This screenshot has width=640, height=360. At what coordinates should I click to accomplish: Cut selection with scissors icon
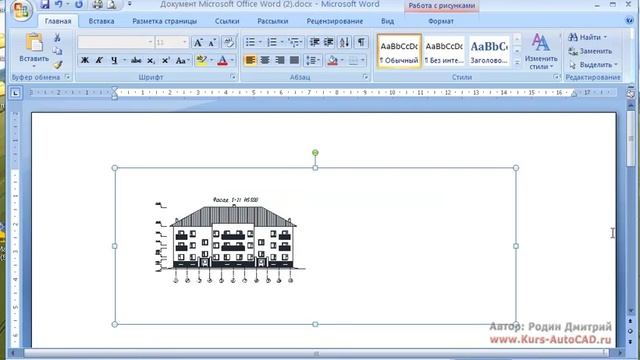[x=58, y=38]
